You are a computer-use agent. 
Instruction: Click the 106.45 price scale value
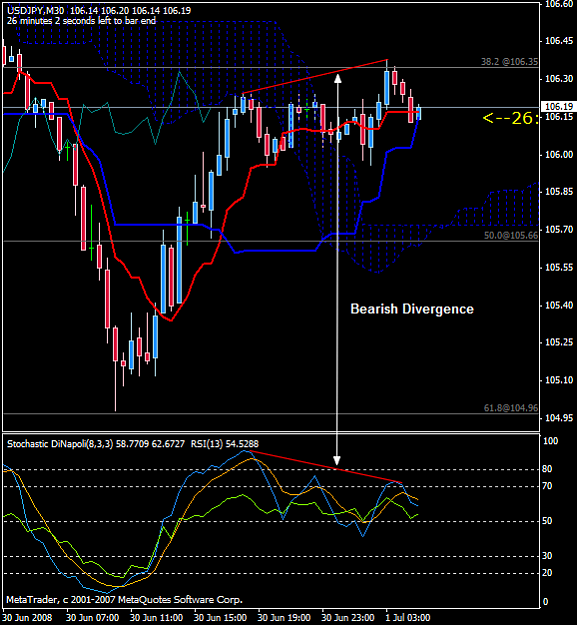click(x=559, y=41)
